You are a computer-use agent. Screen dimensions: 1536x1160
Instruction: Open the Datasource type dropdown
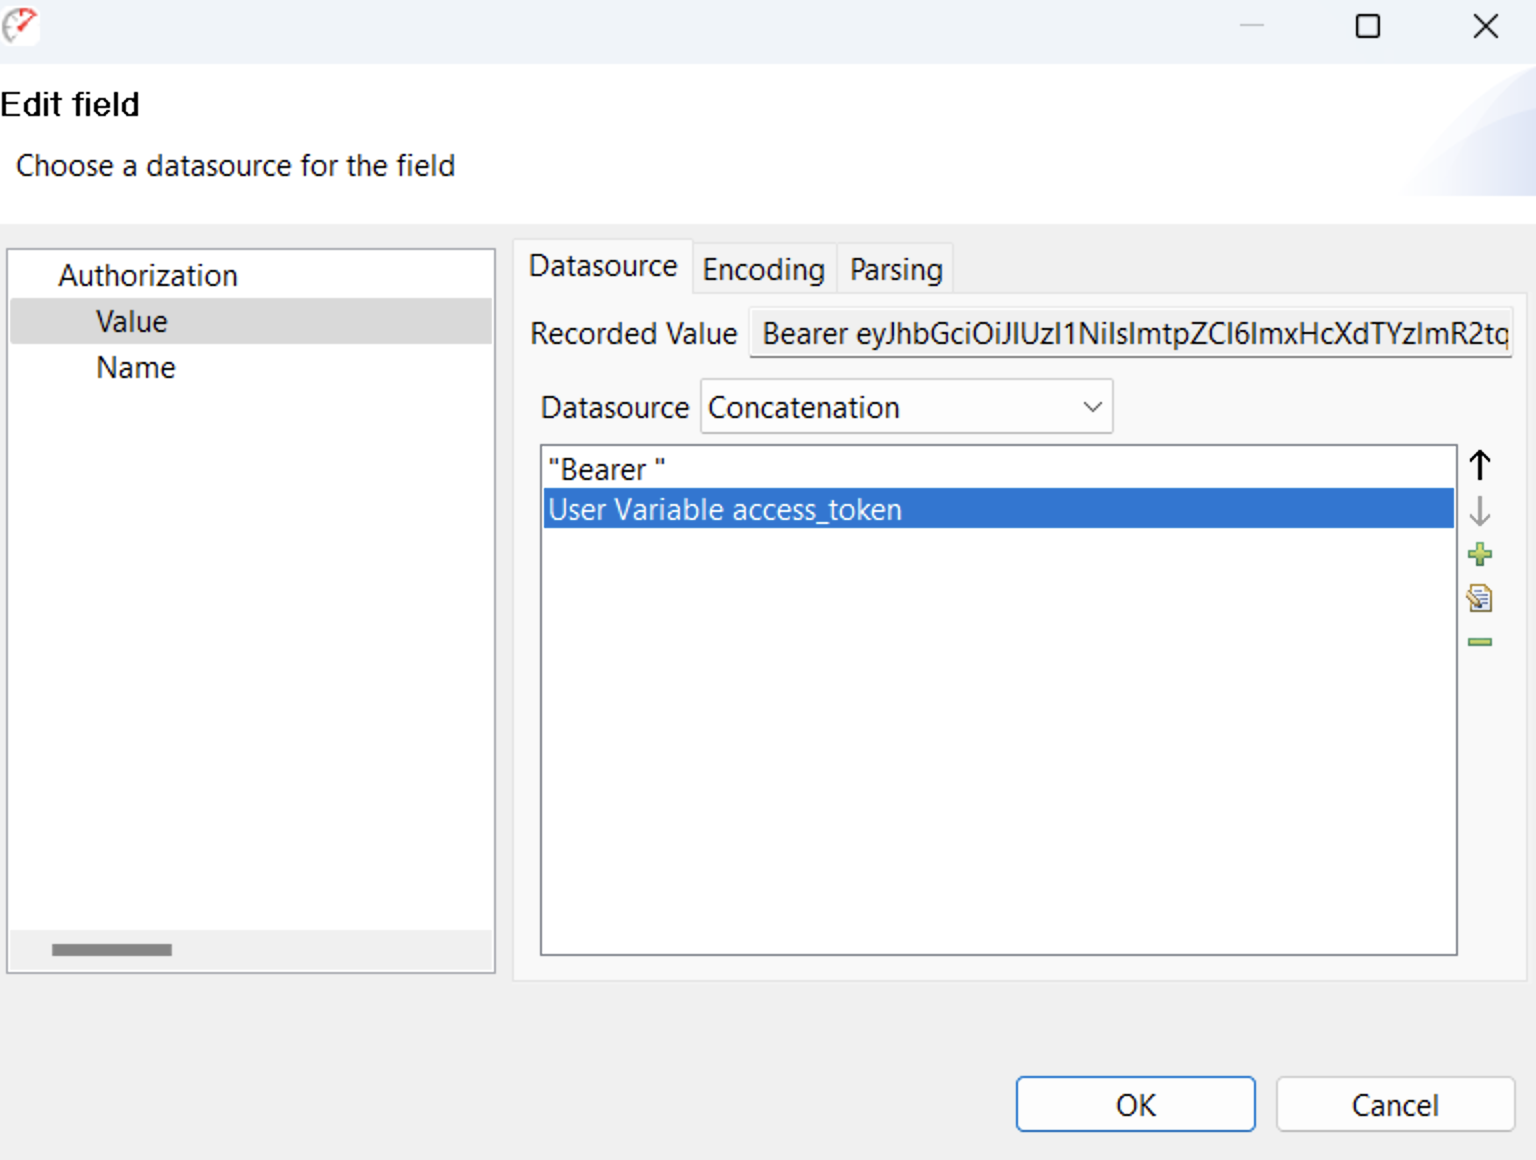point(906,407)
